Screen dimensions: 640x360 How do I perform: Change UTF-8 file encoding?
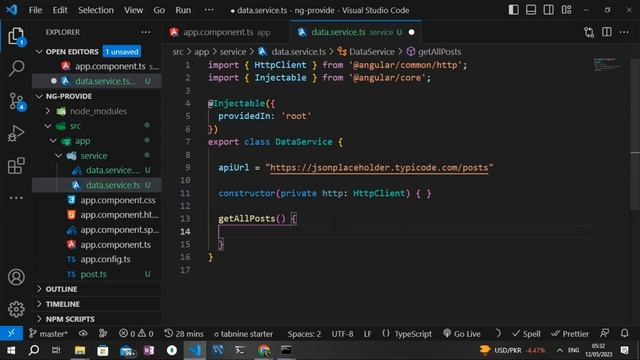[x=342, y=333]
